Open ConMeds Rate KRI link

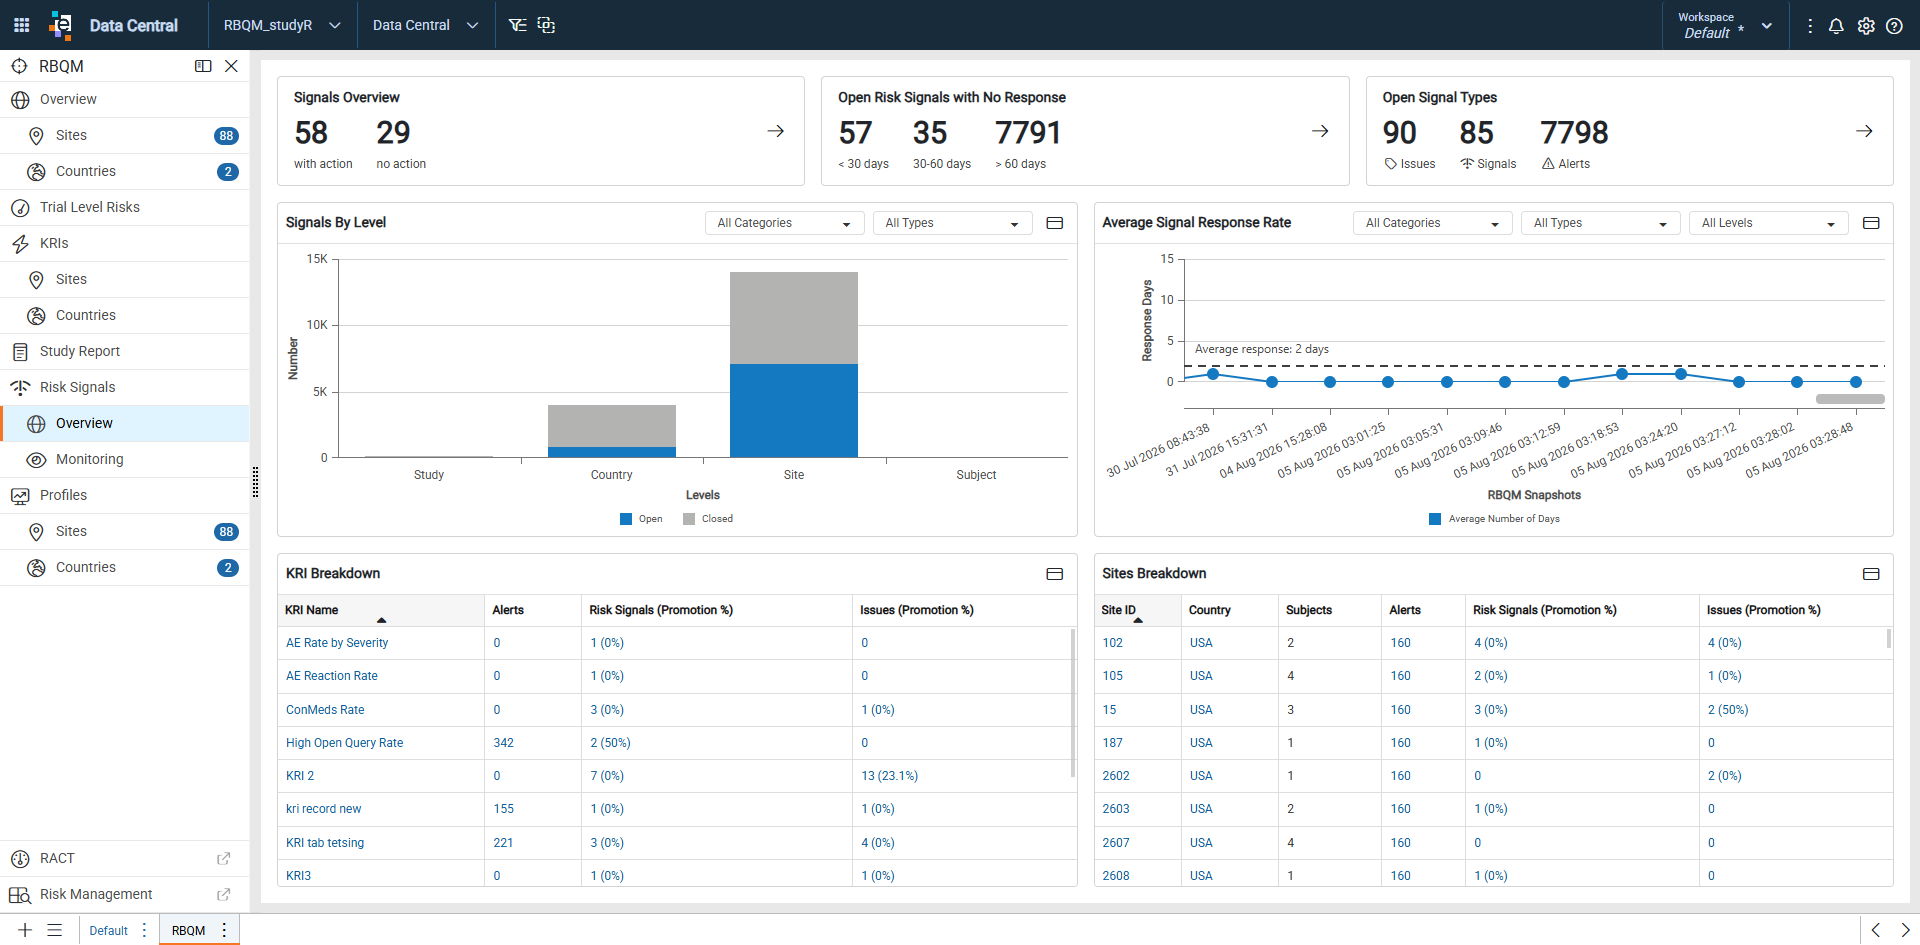(325, 710)
